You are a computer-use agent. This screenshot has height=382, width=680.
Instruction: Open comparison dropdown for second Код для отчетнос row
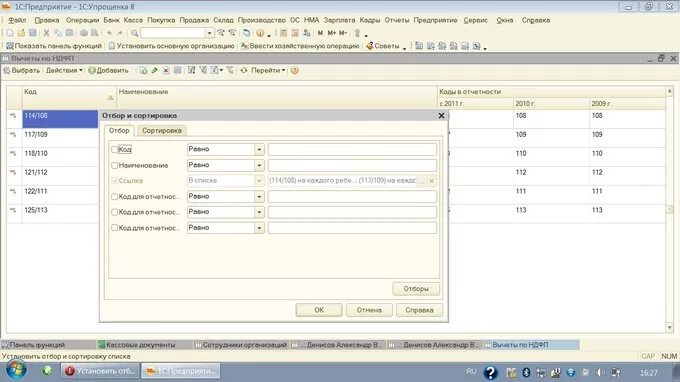[x=259, y=212]
